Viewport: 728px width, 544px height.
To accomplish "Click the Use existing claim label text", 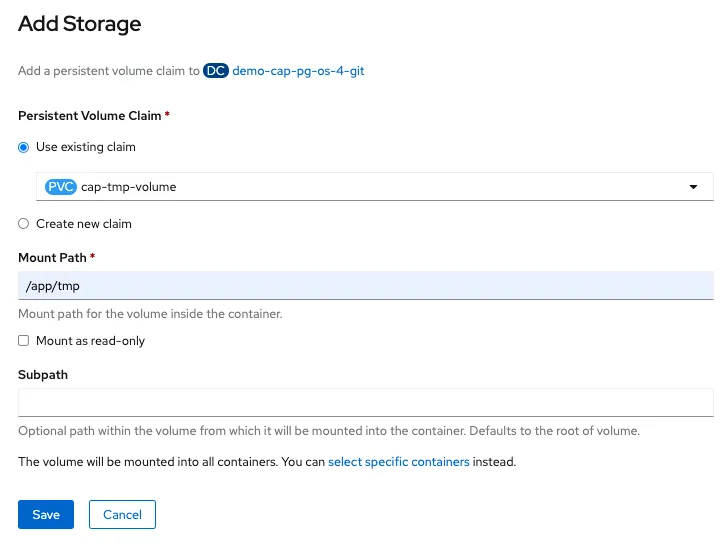I will click(x=86, y=147).
